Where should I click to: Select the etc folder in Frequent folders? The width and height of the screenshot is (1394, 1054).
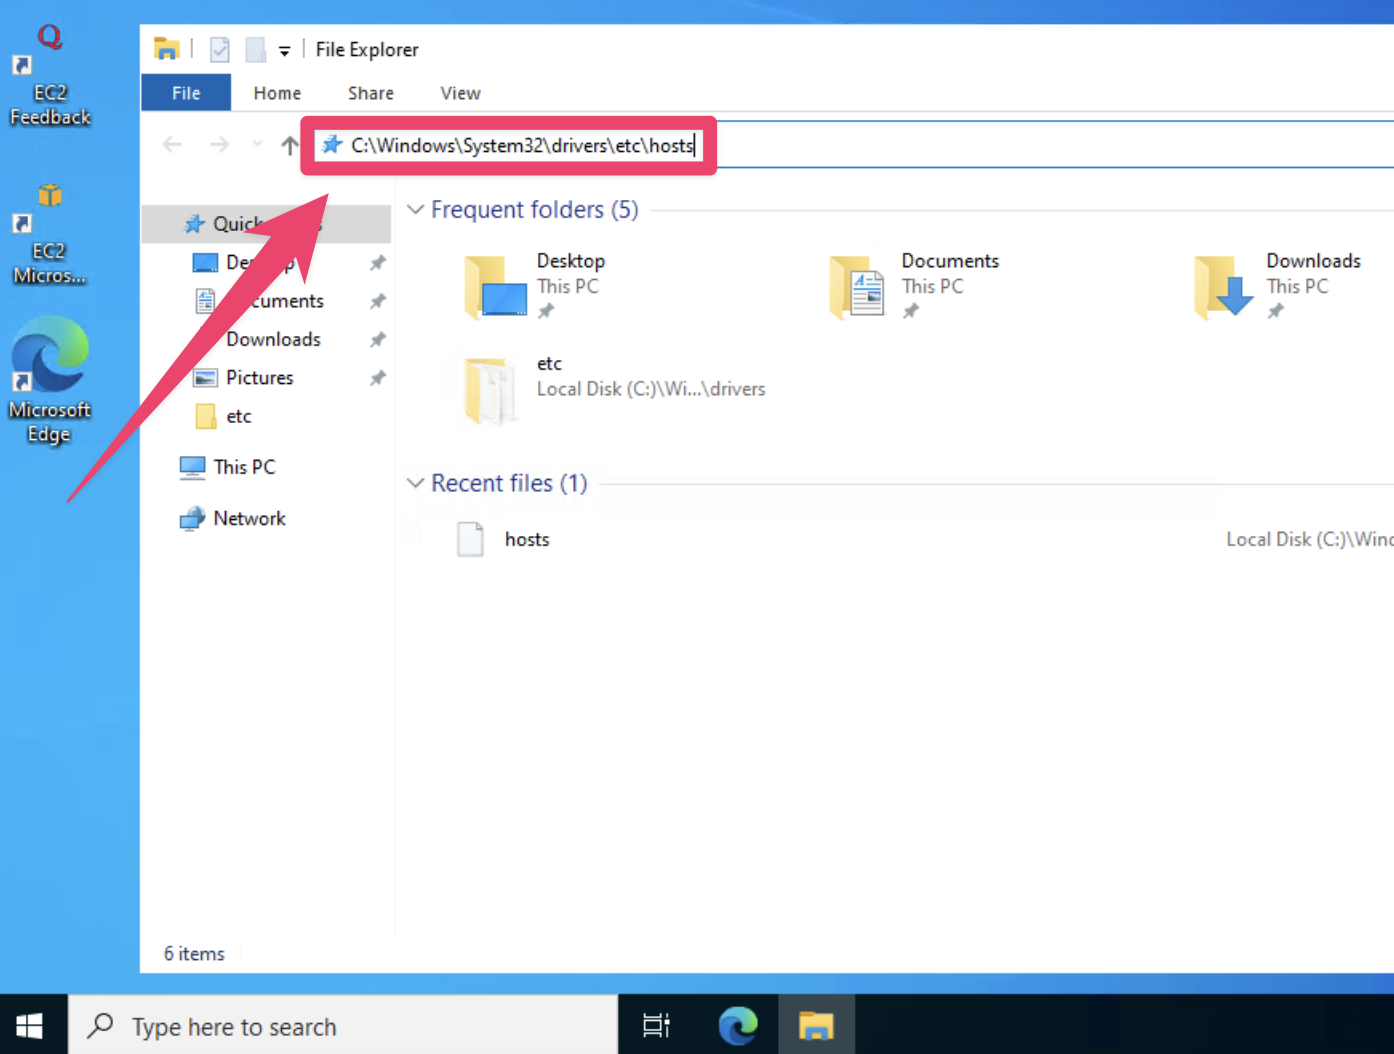[x=490, y=389]
